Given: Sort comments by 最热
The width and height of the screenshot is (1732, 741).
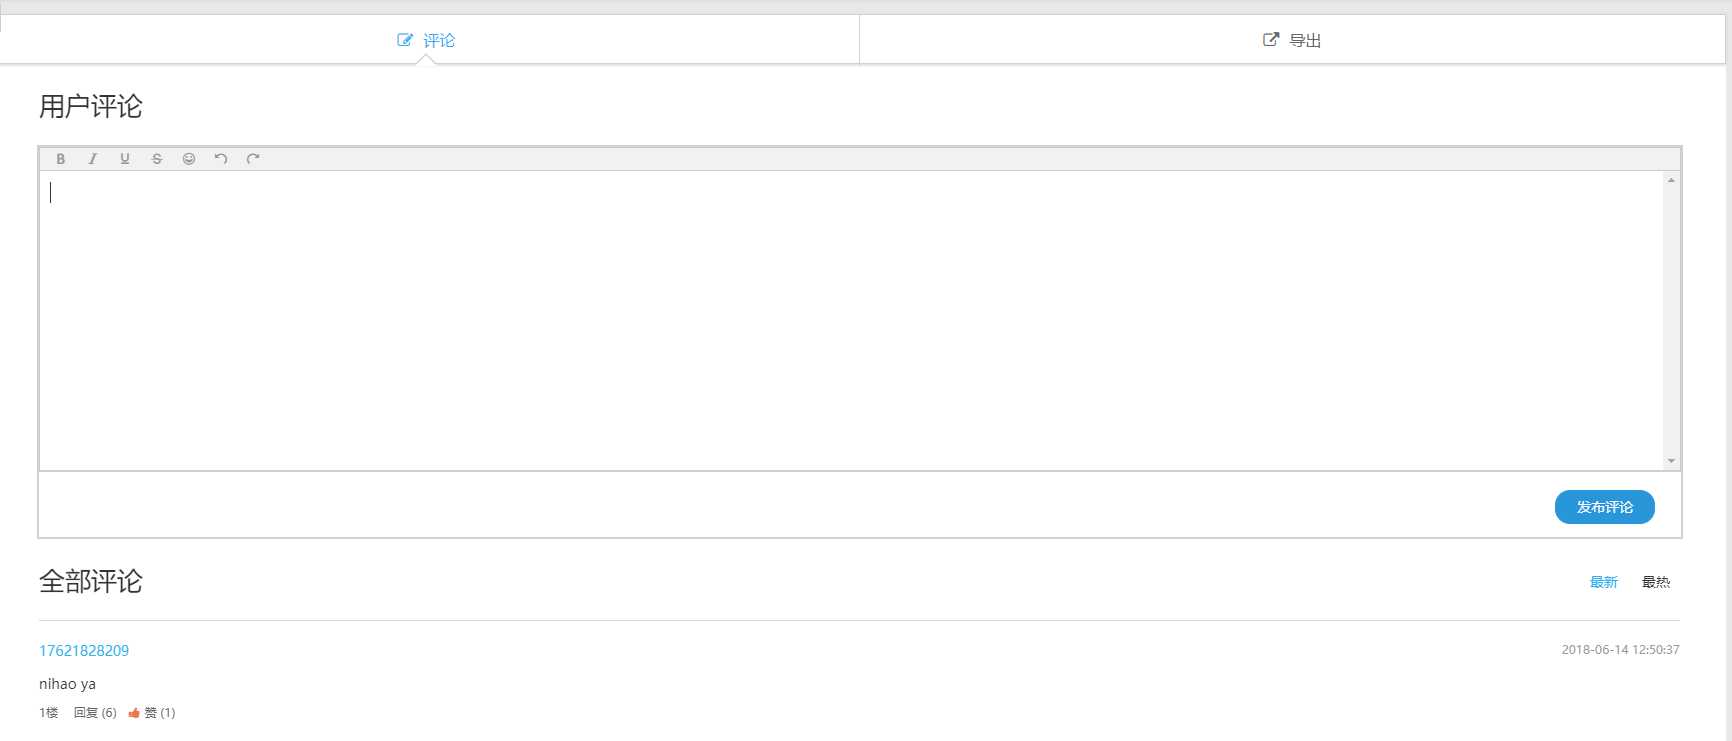Looking at the screenshot, I should [x=1656, y=582].
